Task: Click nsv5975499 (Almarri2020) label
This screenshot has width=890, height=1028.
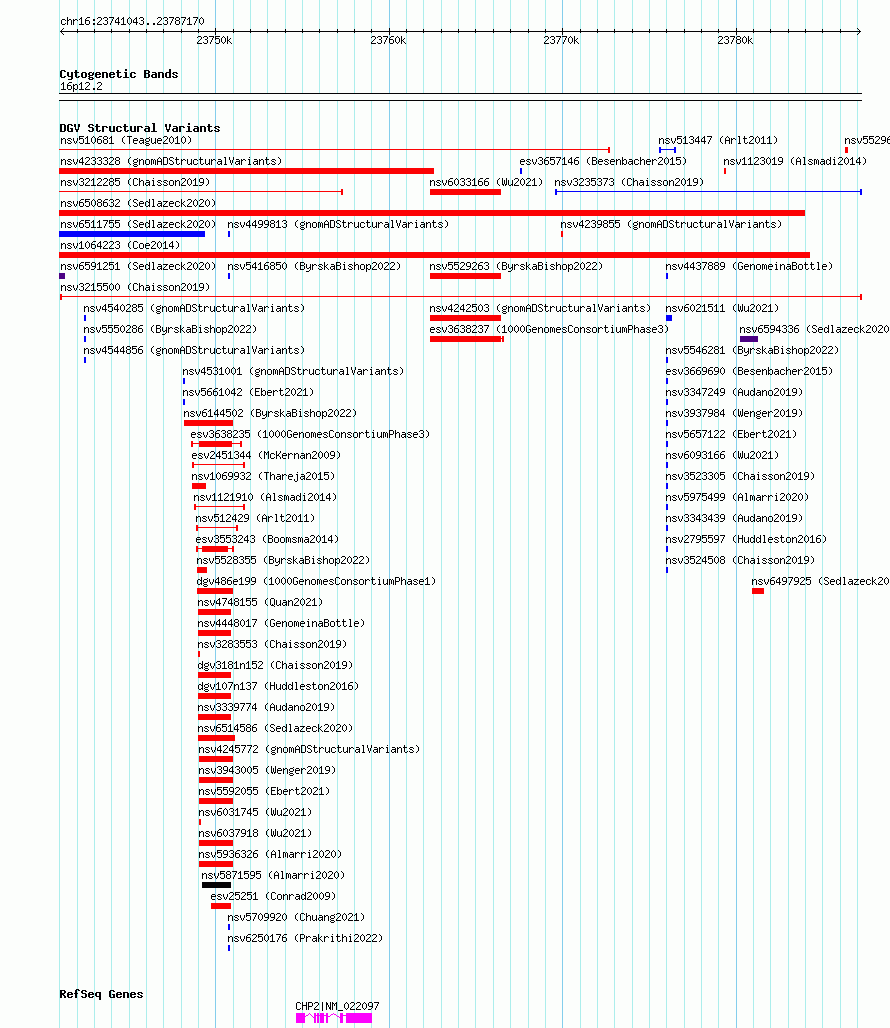Action: (x=737, y=497)
